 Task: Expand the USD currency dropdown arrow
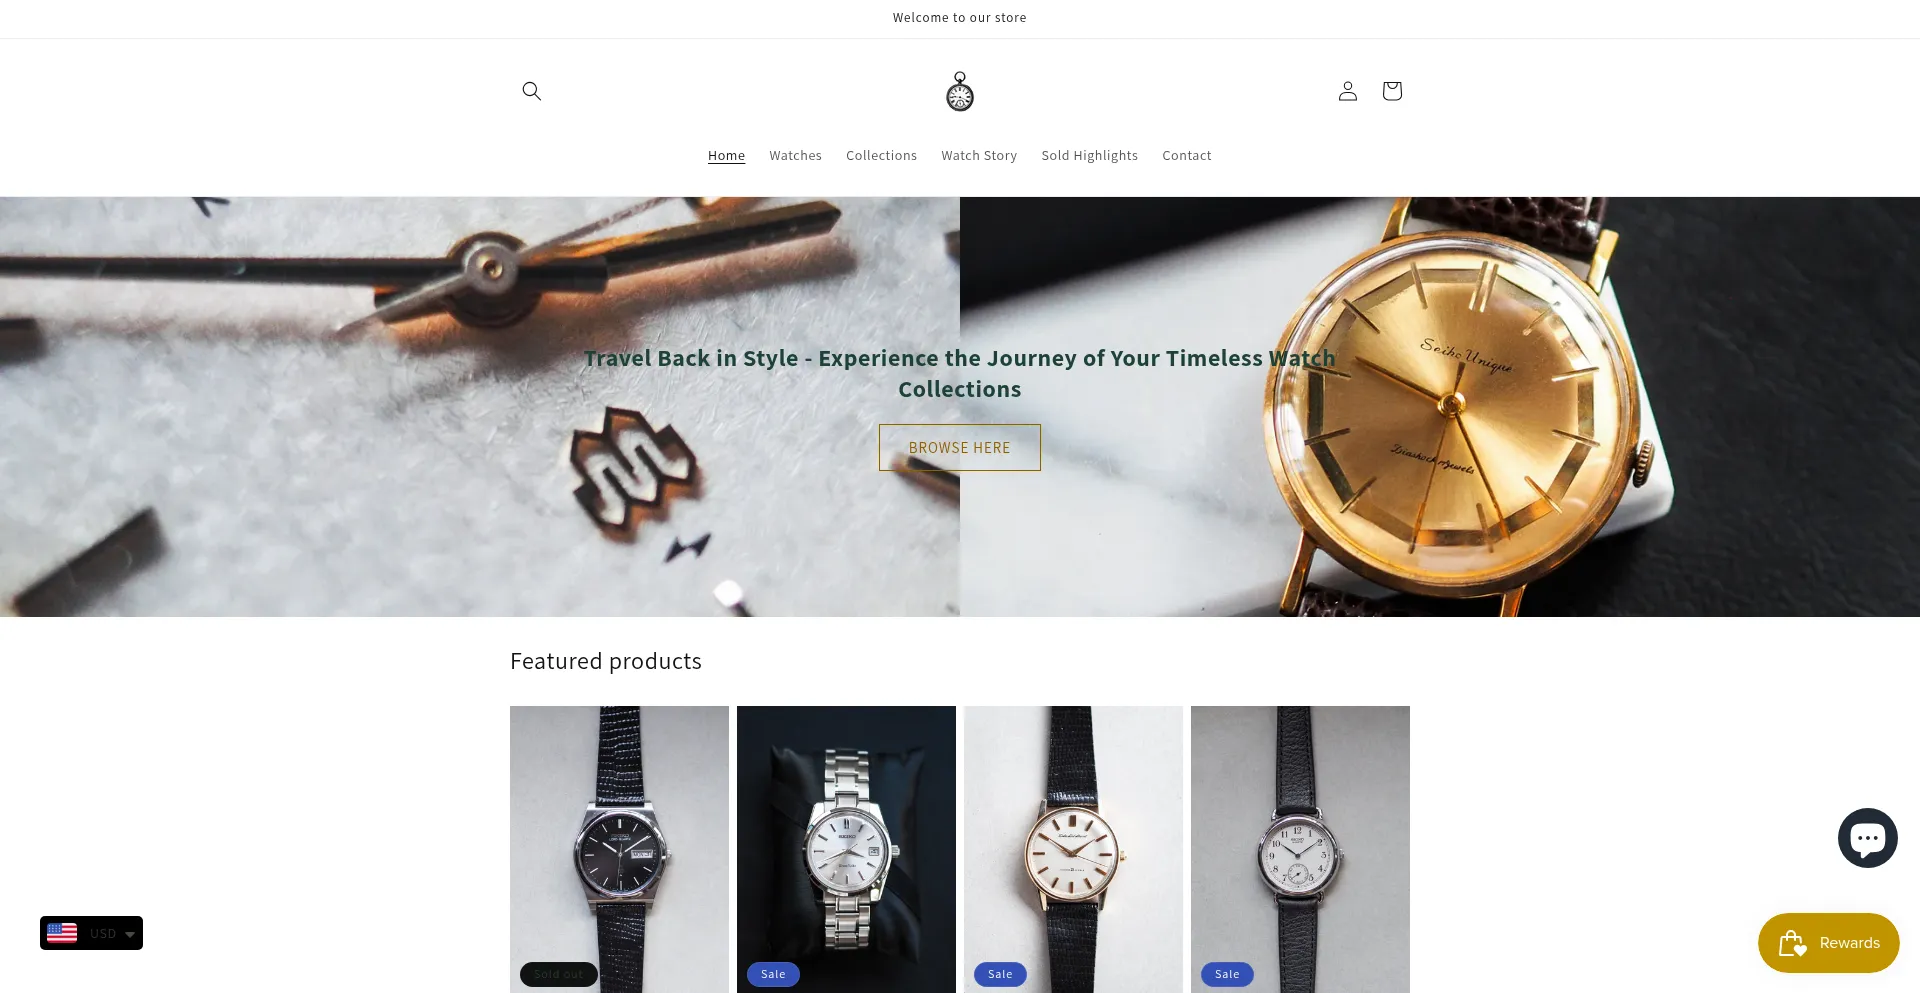point(130,934)
